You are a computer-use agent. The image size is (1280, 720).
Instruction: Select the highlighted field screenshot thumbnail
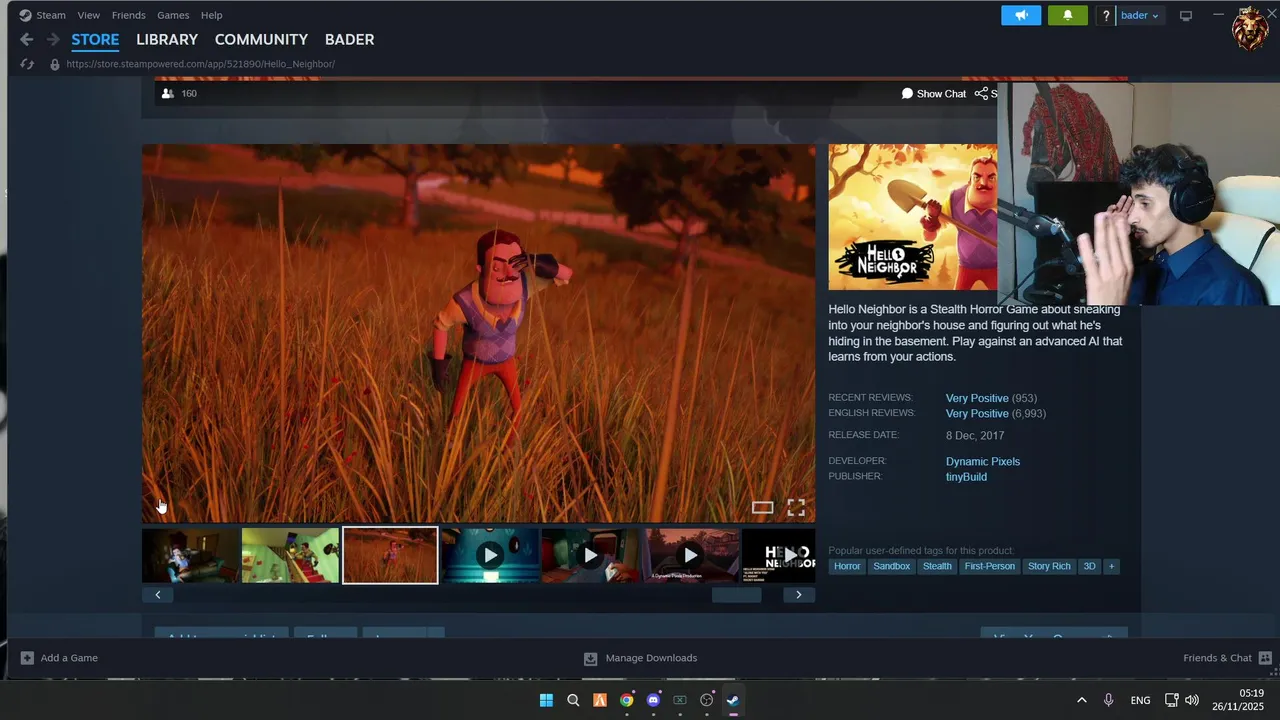coord(390,555)
